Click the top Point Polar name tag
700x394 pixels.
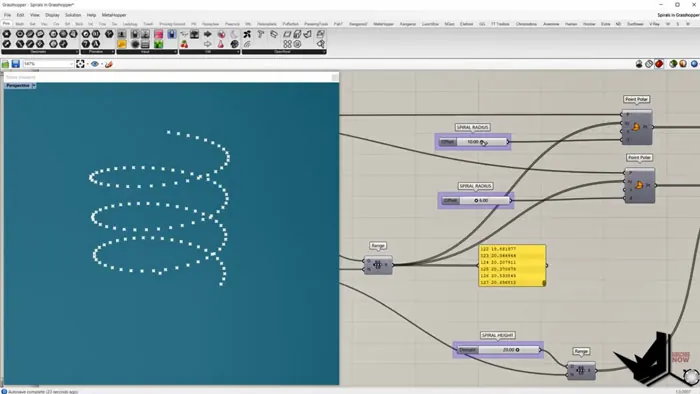[x=637, y=99]
